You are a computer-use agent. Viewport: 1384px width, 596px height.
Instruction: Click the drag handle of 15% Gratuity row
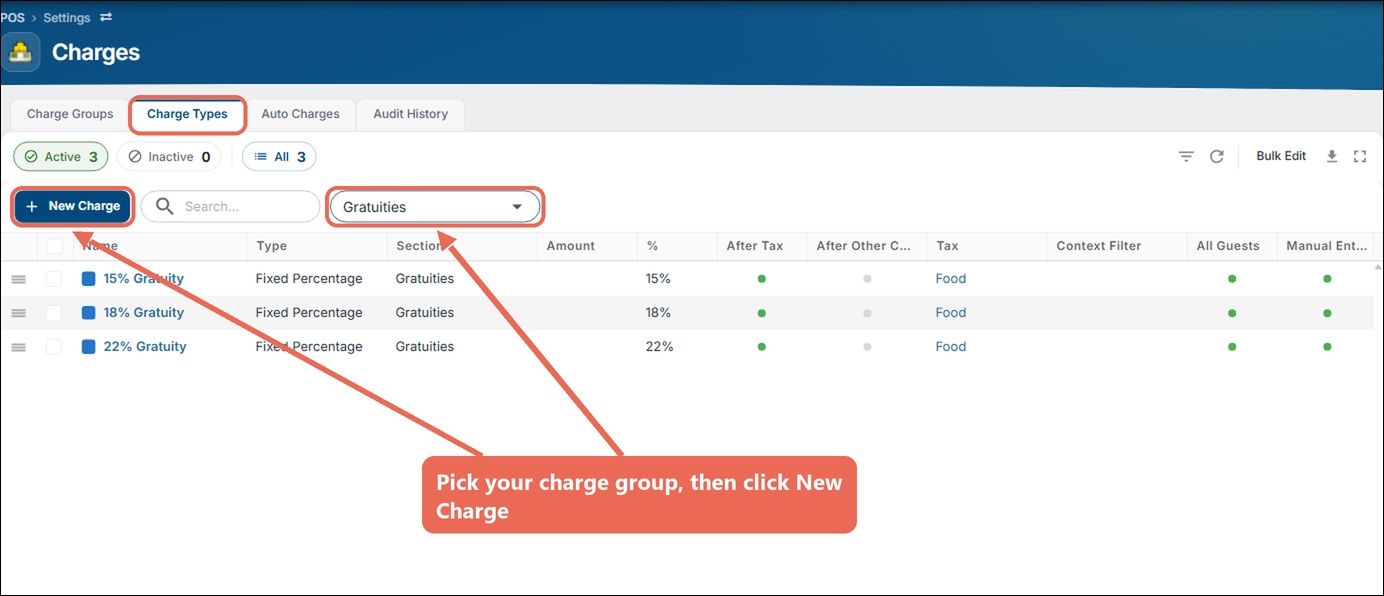pyautogui.click(x=19, y=279)
